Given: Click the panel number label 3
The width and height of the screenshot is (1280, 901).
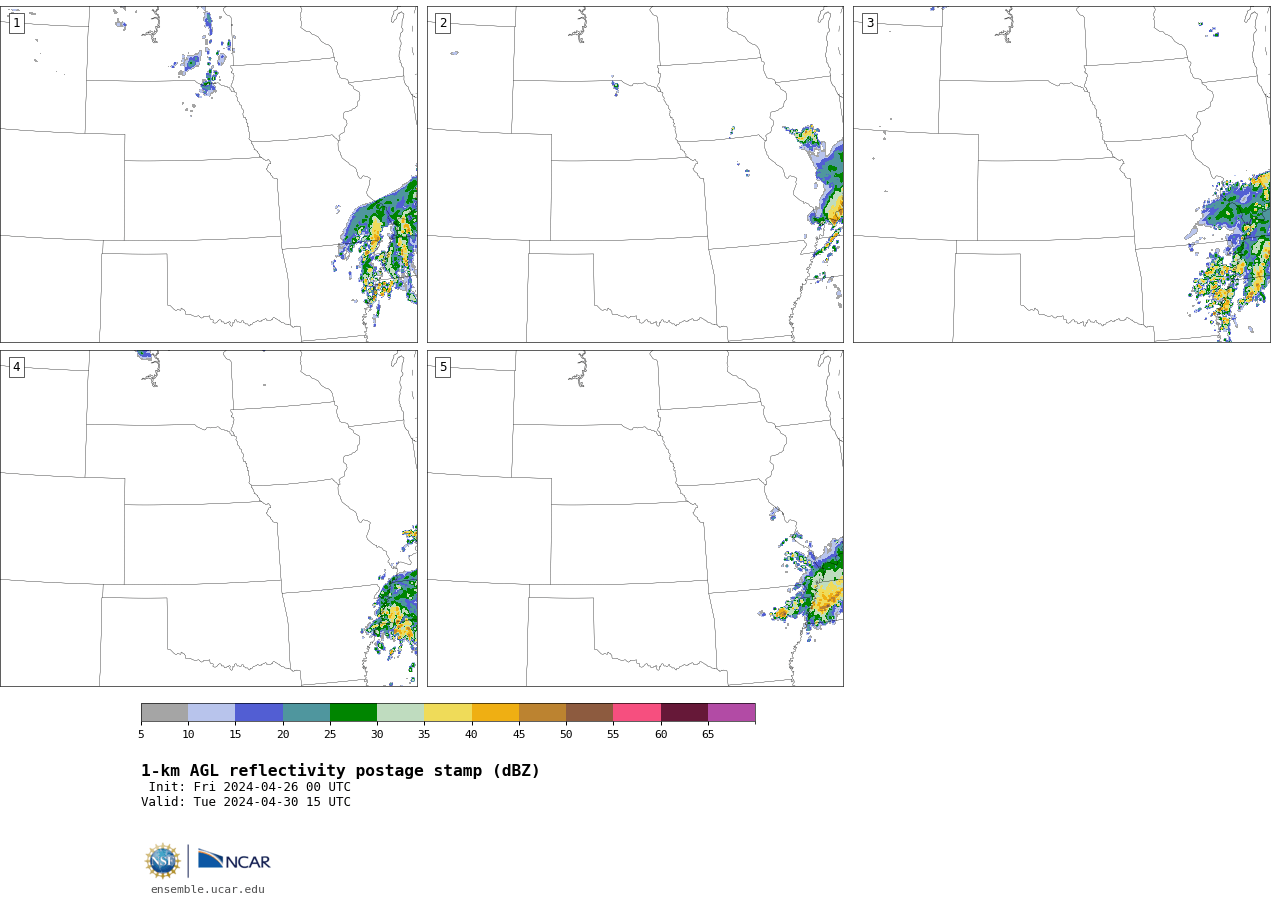Looking at the screenshot, I should pos(869,23).
